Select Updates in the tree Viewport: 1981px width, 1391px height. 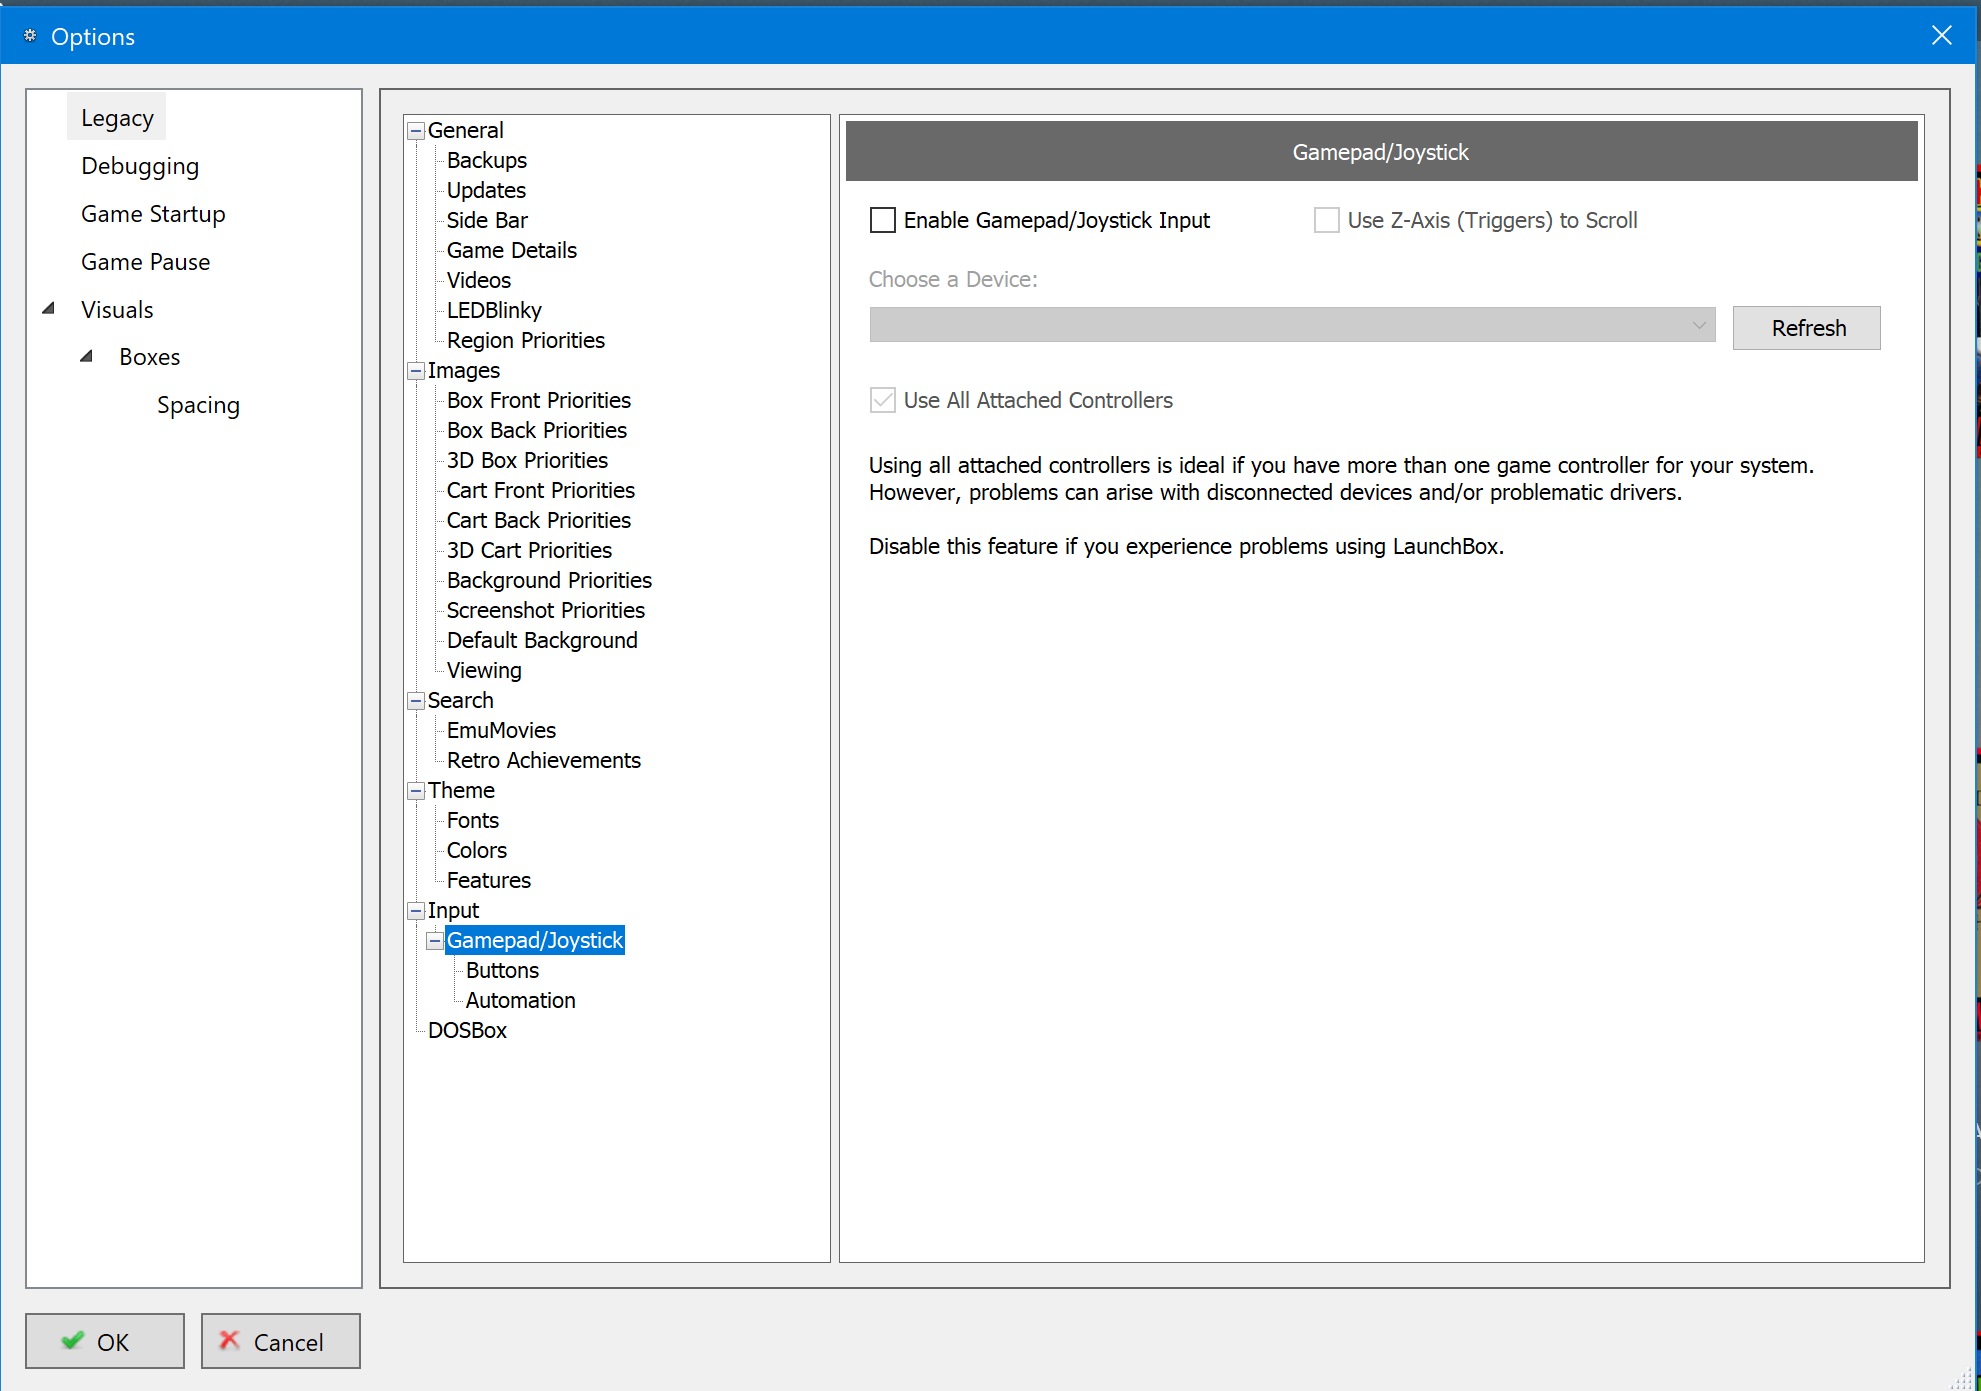point(486,190)
